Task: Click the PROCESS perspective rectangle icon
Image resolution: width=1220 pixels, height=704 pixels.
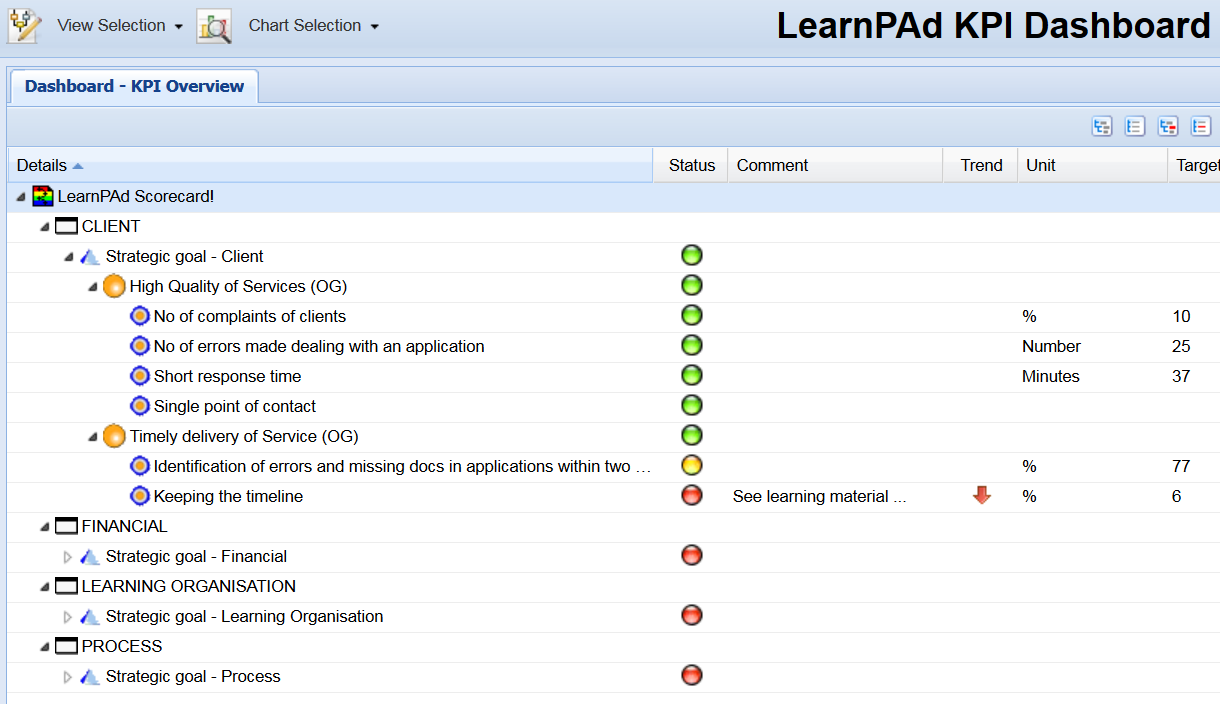Action: point(66,646)
